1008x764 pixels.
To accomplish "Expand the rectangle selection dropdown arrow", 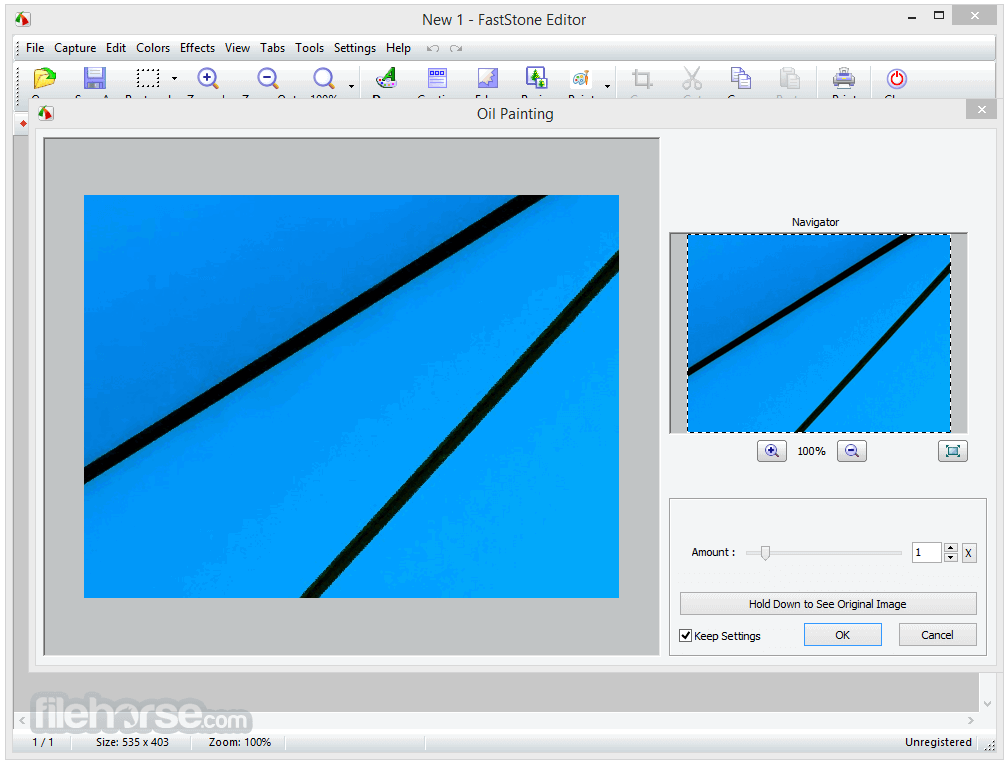I will pyautogui.click(x=174, y=79).
